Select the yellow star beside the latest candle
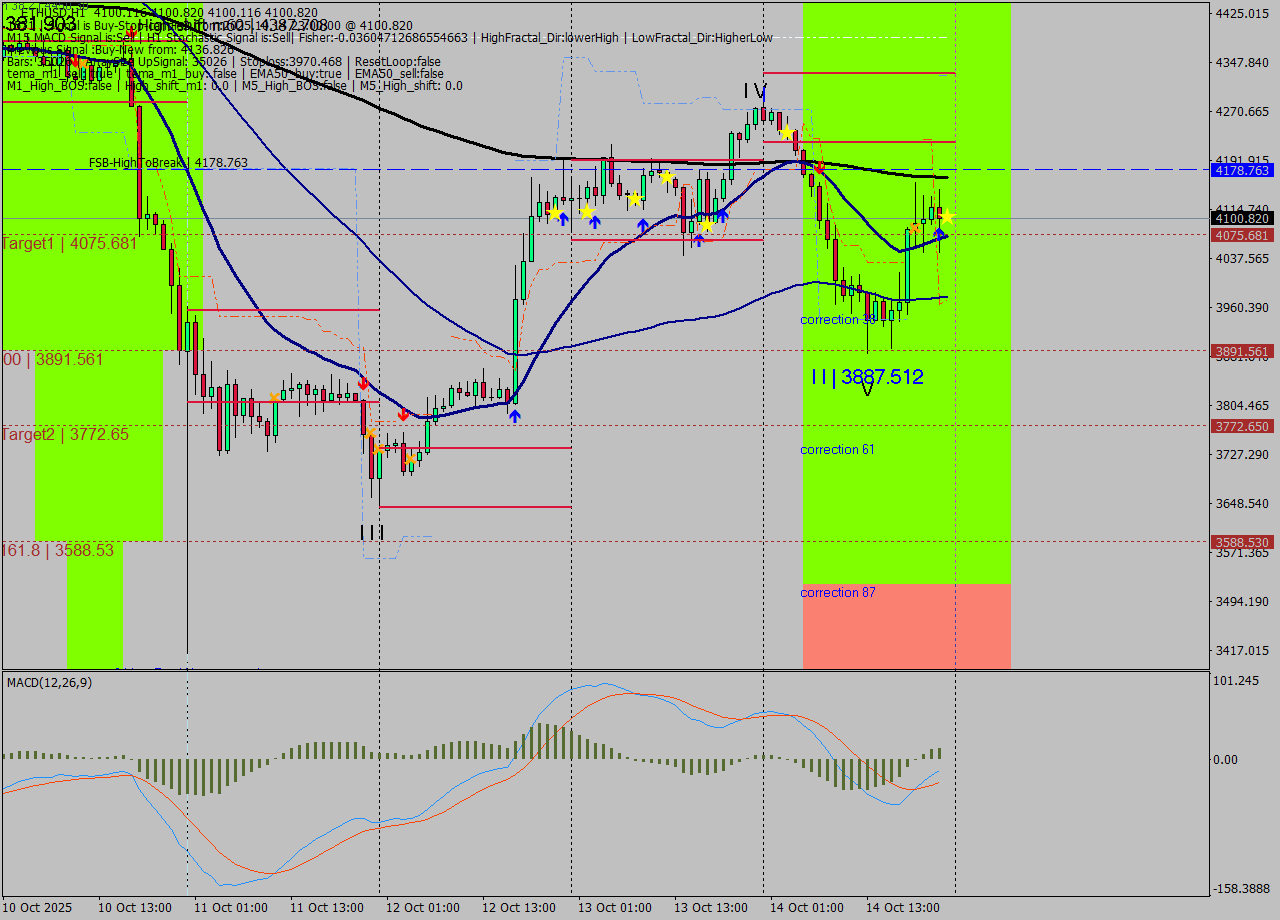The height and width of the screenshot is (920, 1280). point(946,218)
